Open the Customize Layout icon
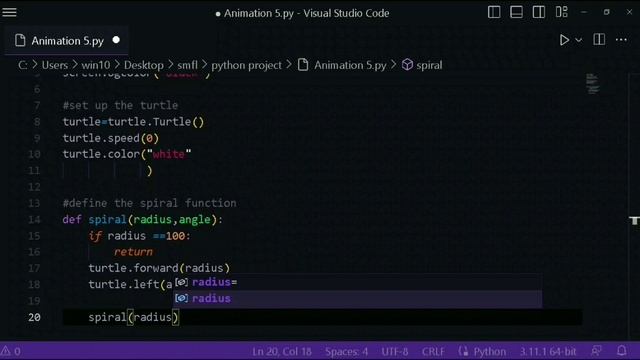 pos(562,12)
